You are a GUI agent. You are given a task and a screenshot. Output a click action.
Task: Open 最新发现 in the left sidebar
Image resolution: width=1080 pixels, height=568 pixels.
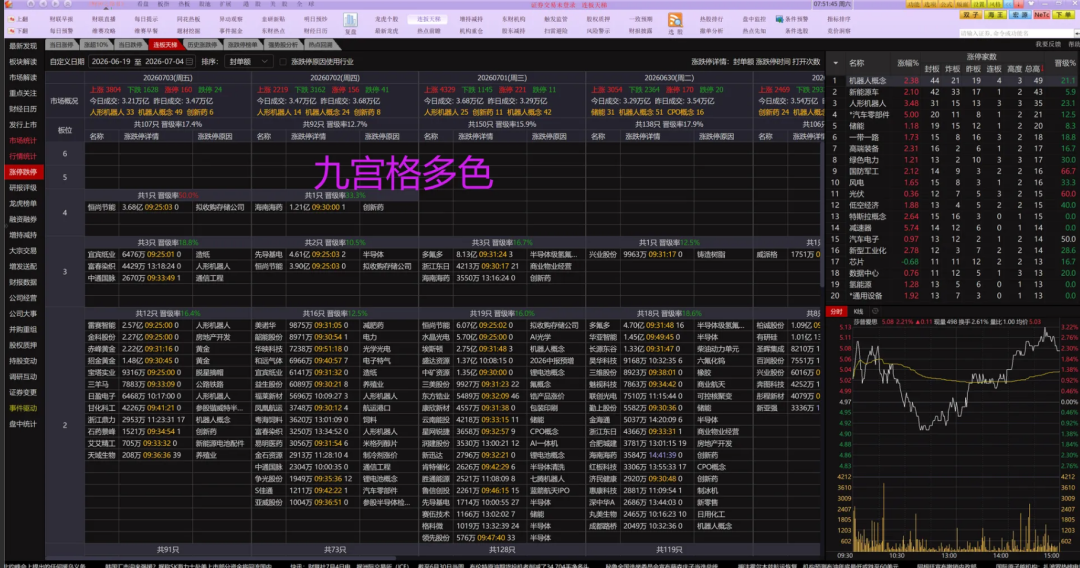click(23, 46)
